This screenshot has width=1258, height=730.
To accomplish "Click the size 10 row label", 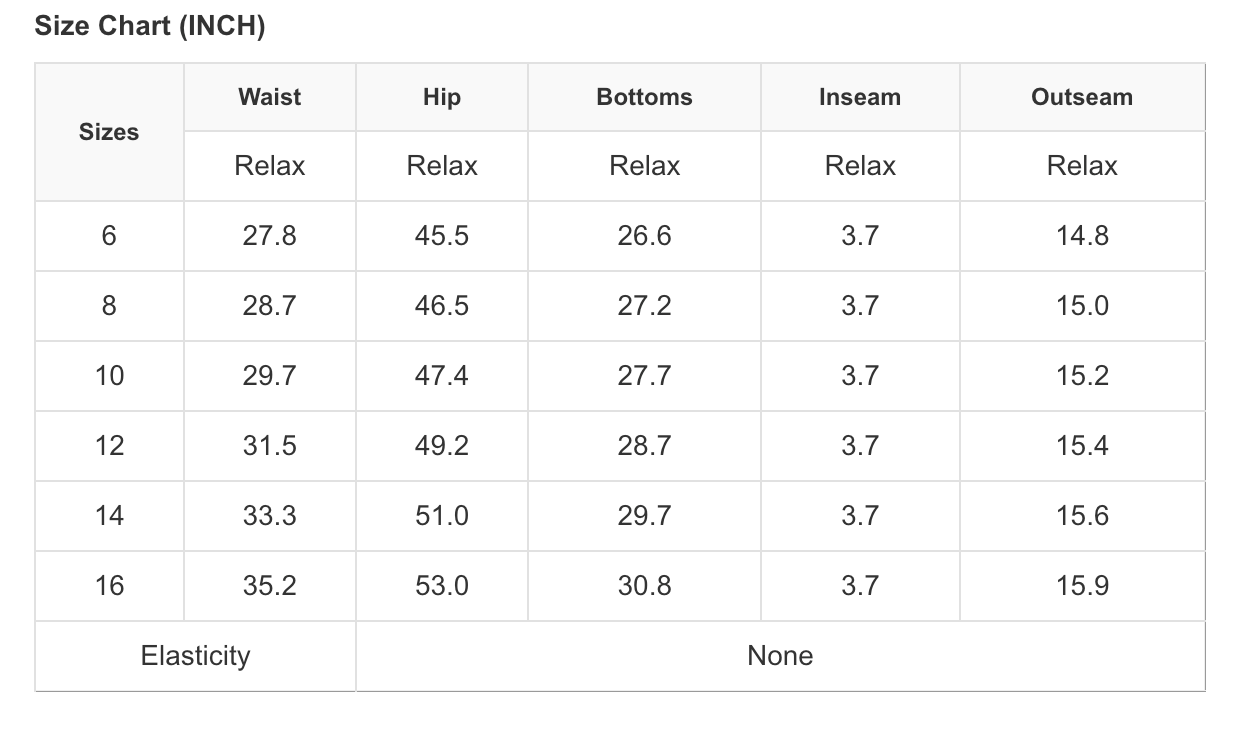I will click(x=109, y=376).
